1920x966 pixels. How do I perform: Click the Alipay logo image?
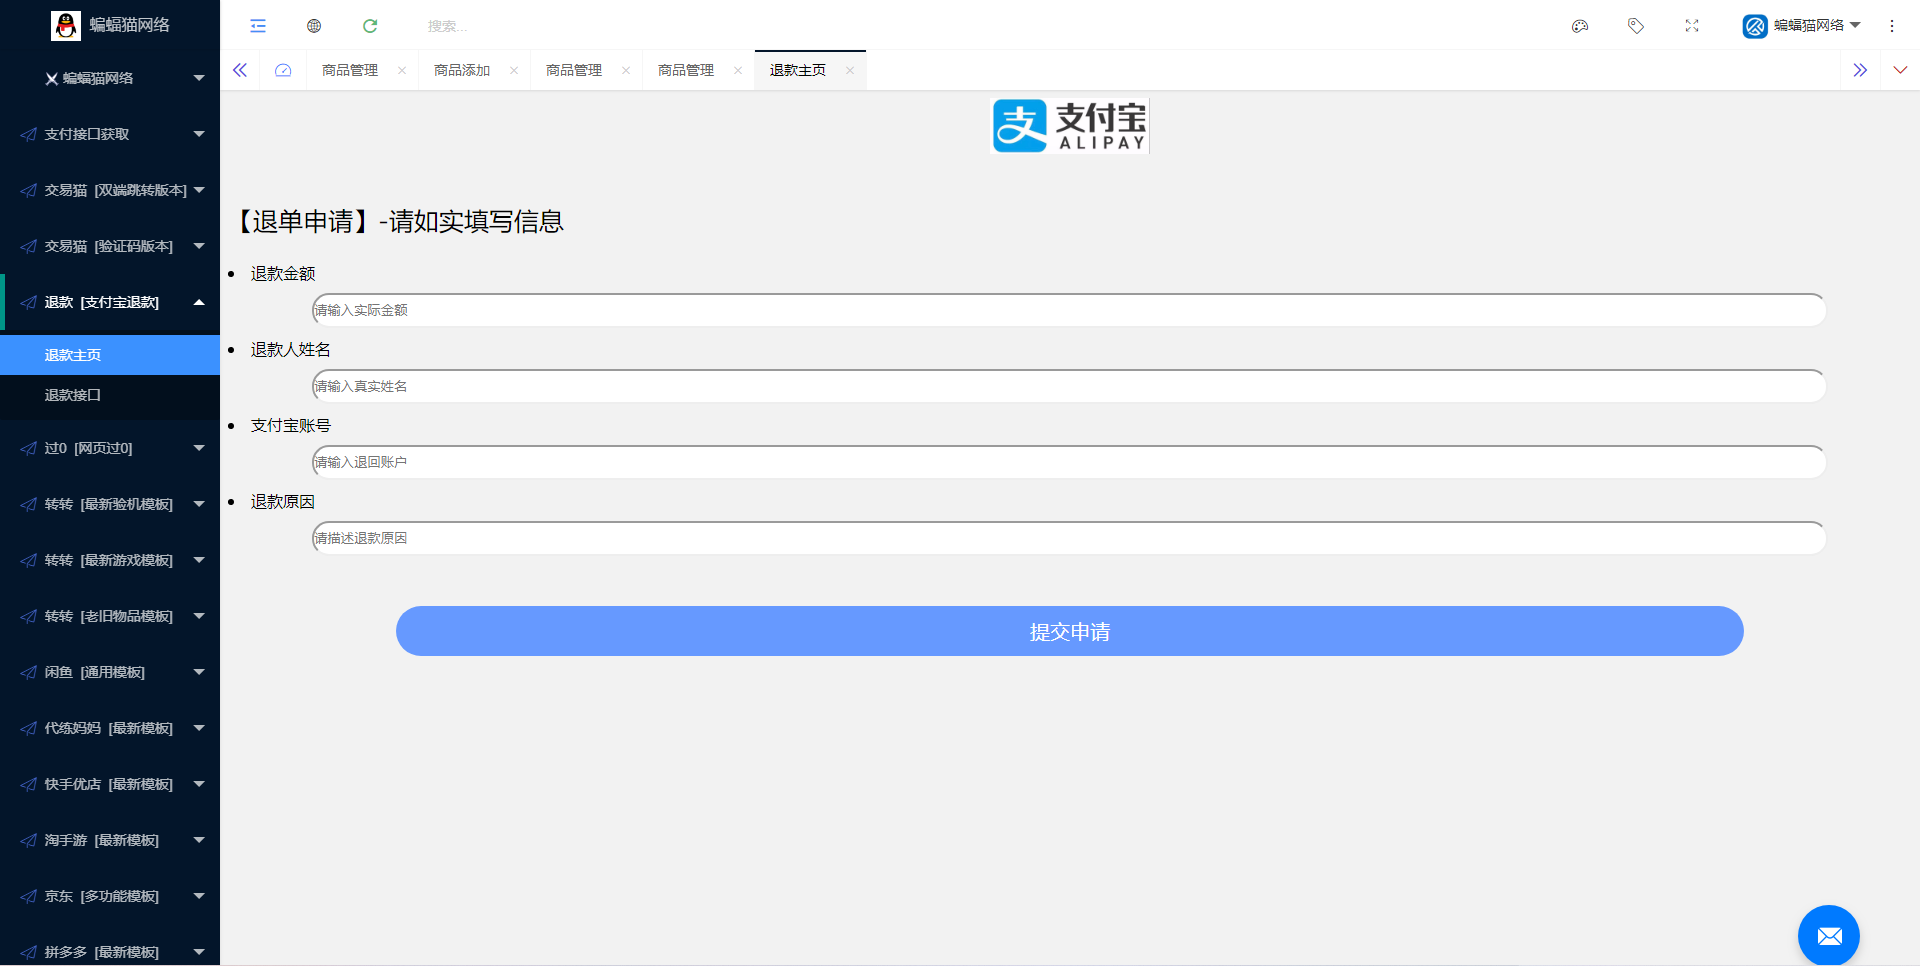pyautogui.click(x=1070, y=126)
